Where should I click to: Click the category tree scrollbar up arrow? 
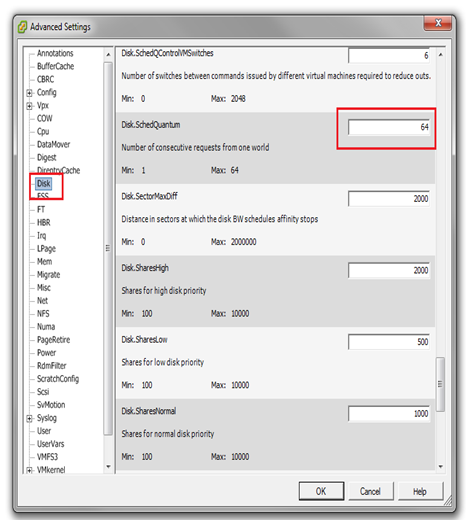(108, 54)
